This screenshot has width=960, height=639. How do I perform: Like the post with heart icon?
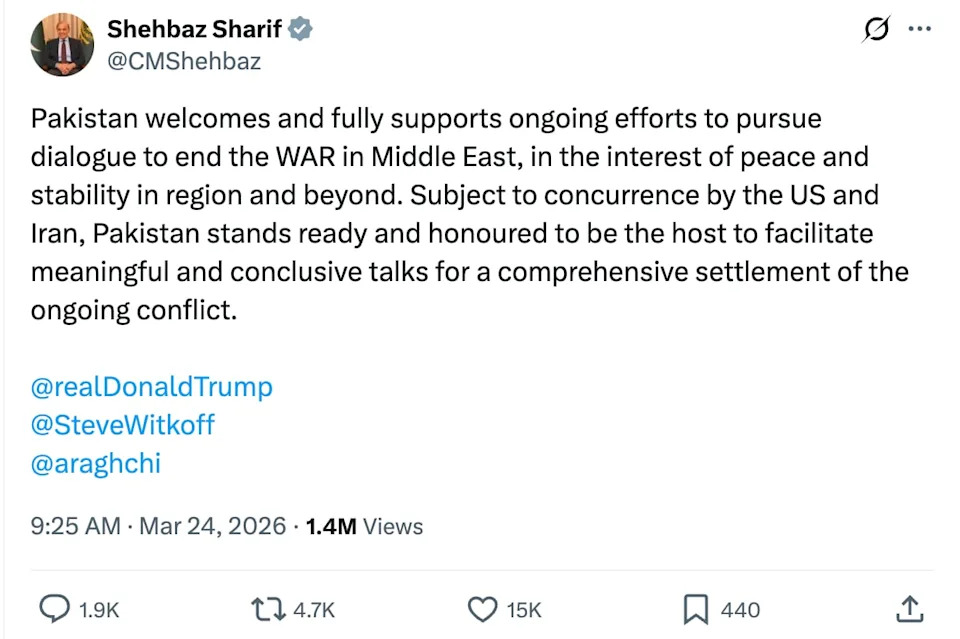483,609
